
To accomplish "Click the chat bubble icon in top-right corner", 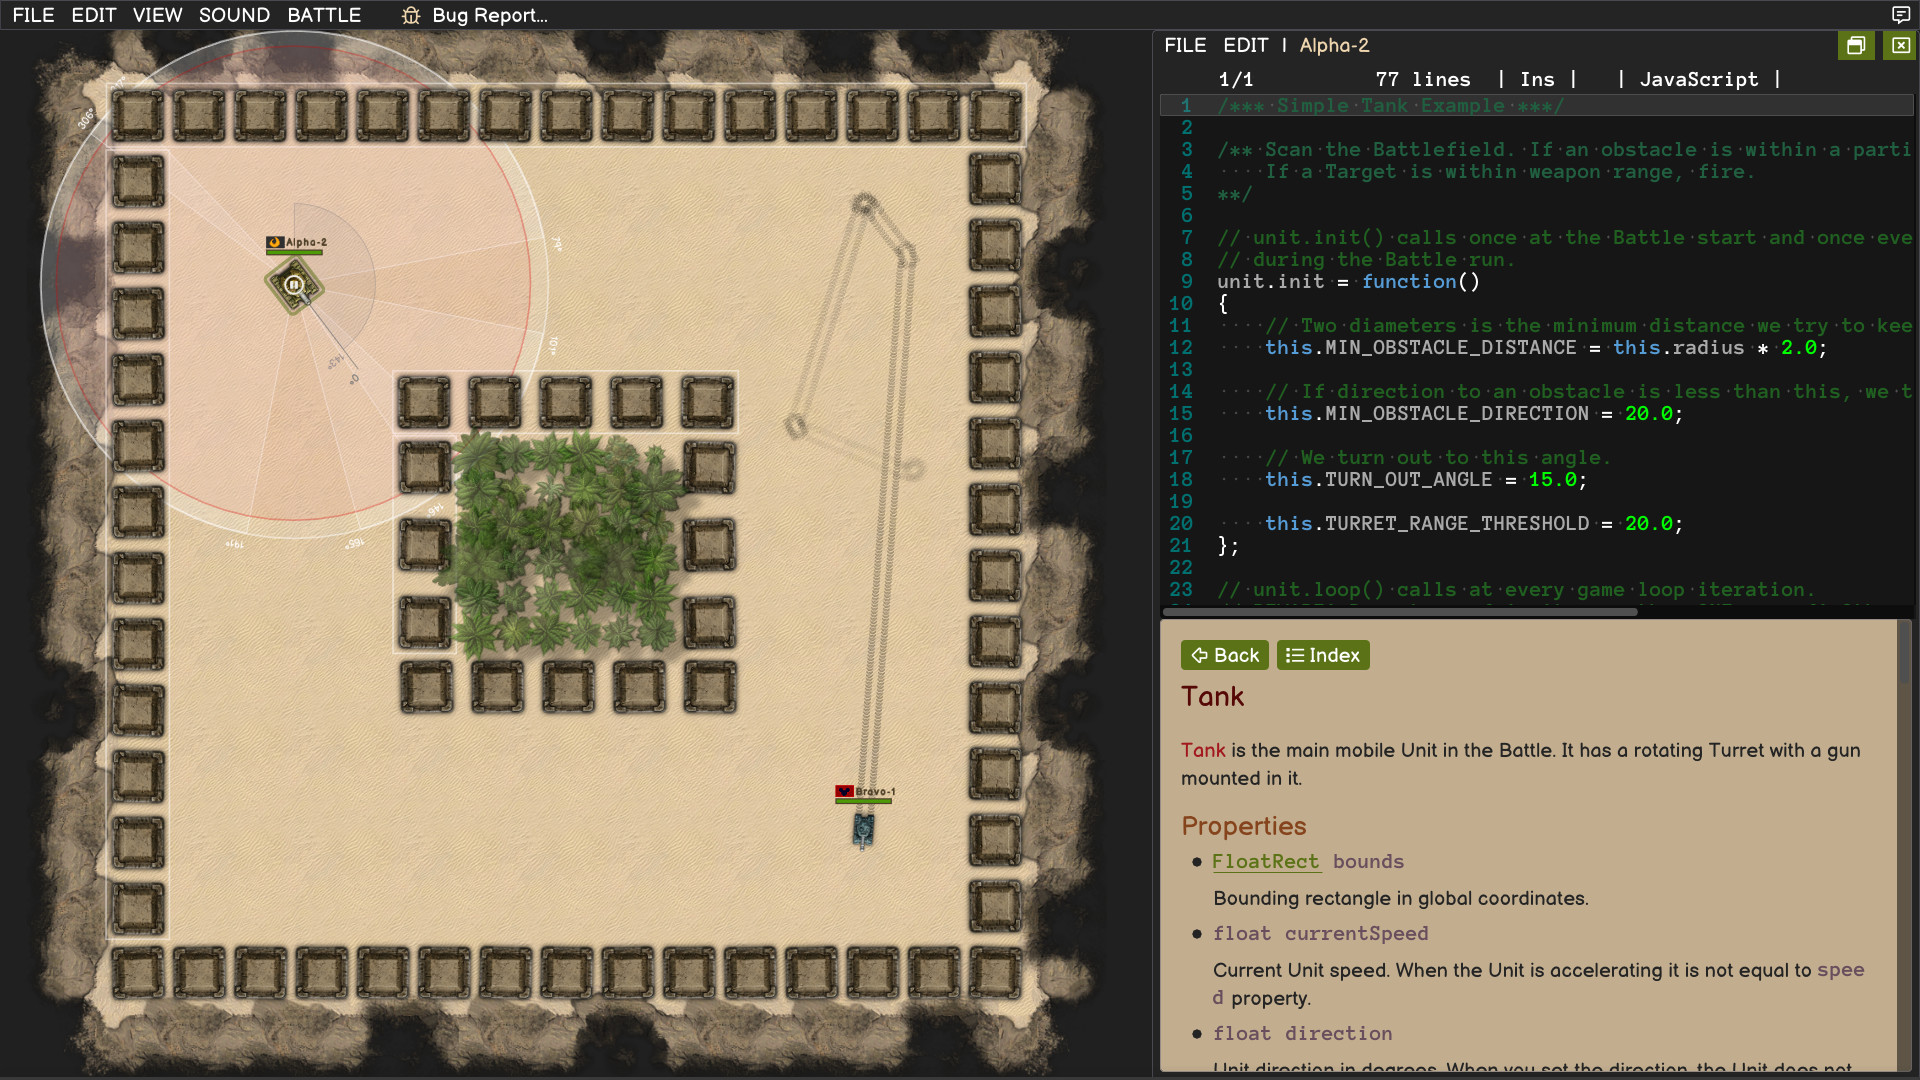I will coord(1903,15).
